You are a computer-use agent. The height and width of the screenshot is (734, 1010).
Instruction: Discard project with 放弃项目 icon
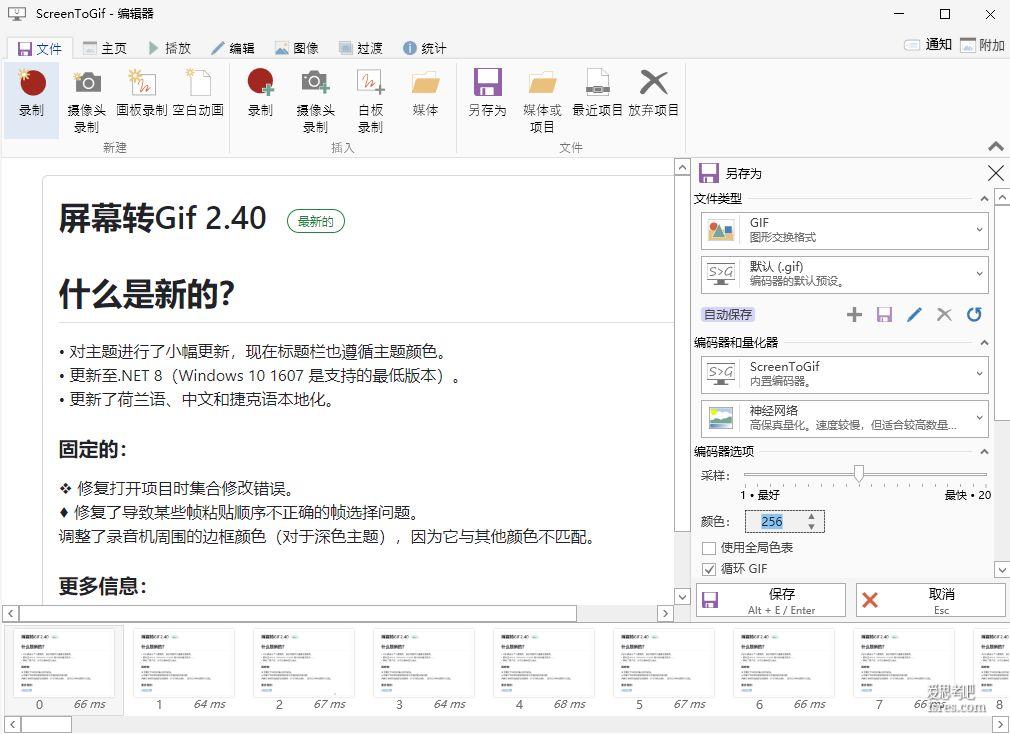pyautogui.click(x=654, y=93)
